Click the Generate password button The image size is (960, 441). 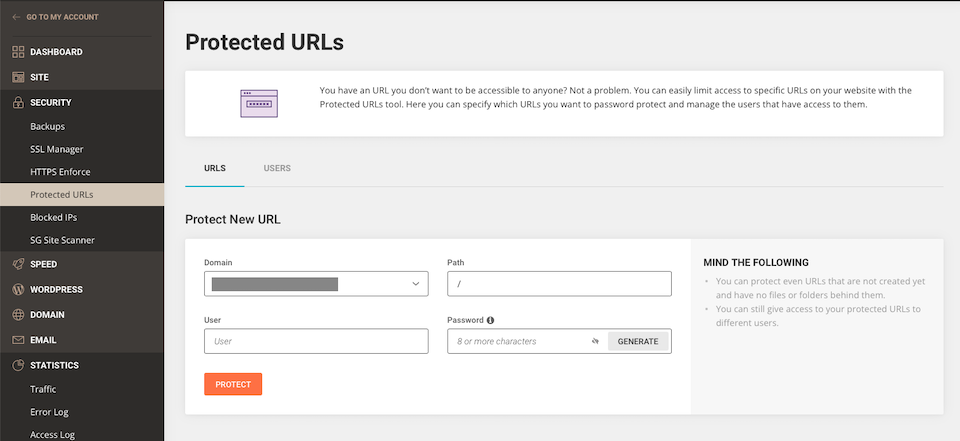pos(638,341)
